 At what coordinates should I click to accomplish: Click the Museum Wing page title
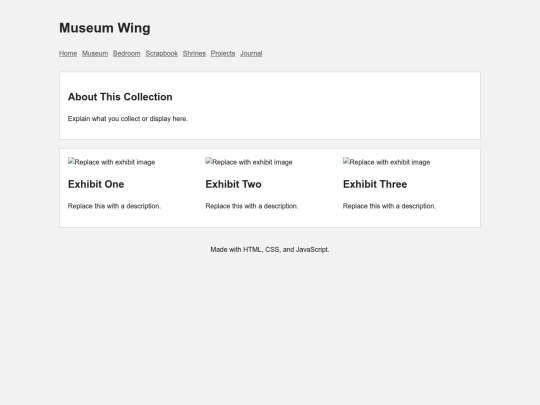105,28
